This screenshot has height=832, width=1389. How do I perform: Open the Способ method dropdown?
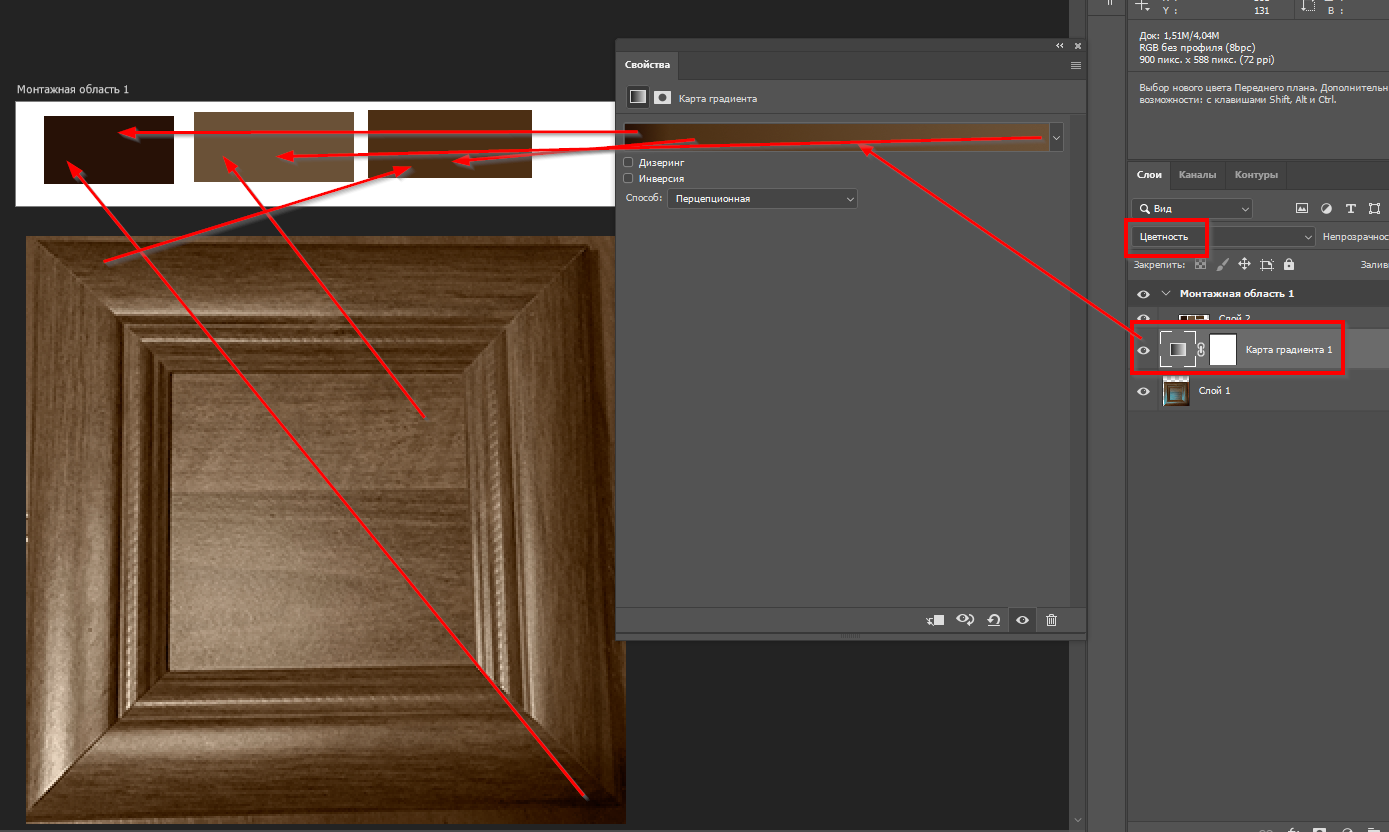762,199
